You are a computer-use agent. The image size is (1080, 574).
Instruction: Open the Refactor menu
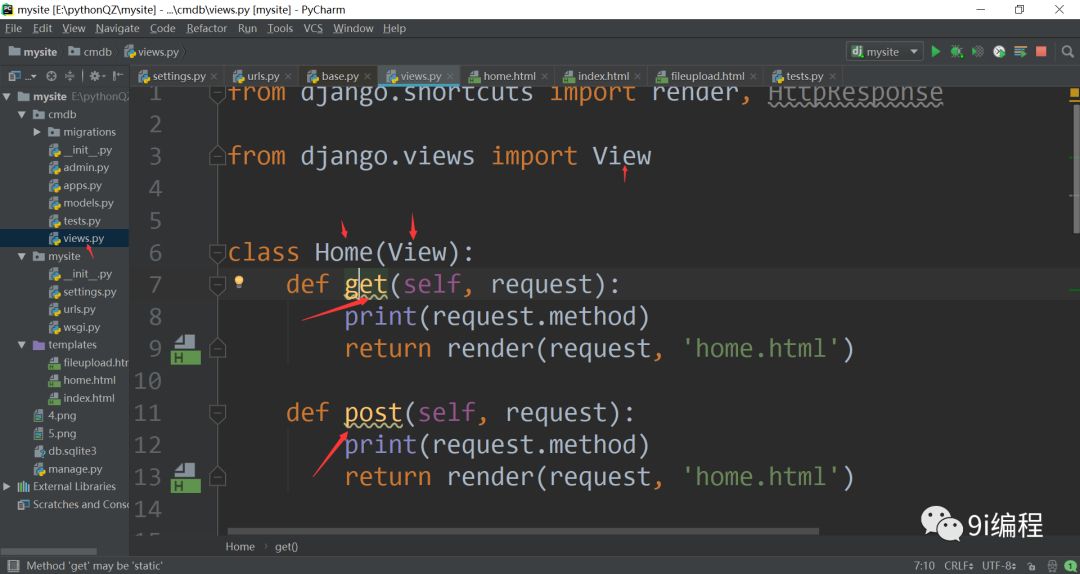point(207,28)
